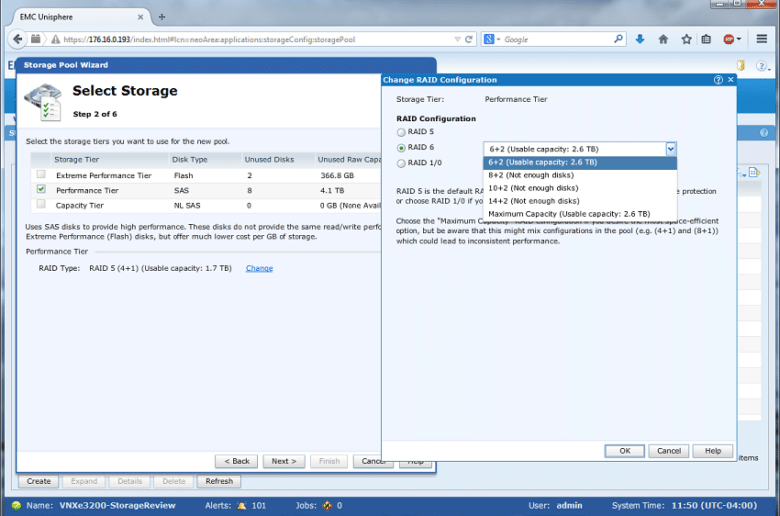Viewport: 780px width, 516px height.
Task: Collapse the RAID 6 configuration dropdown arrow
Action: click(671, 149)
